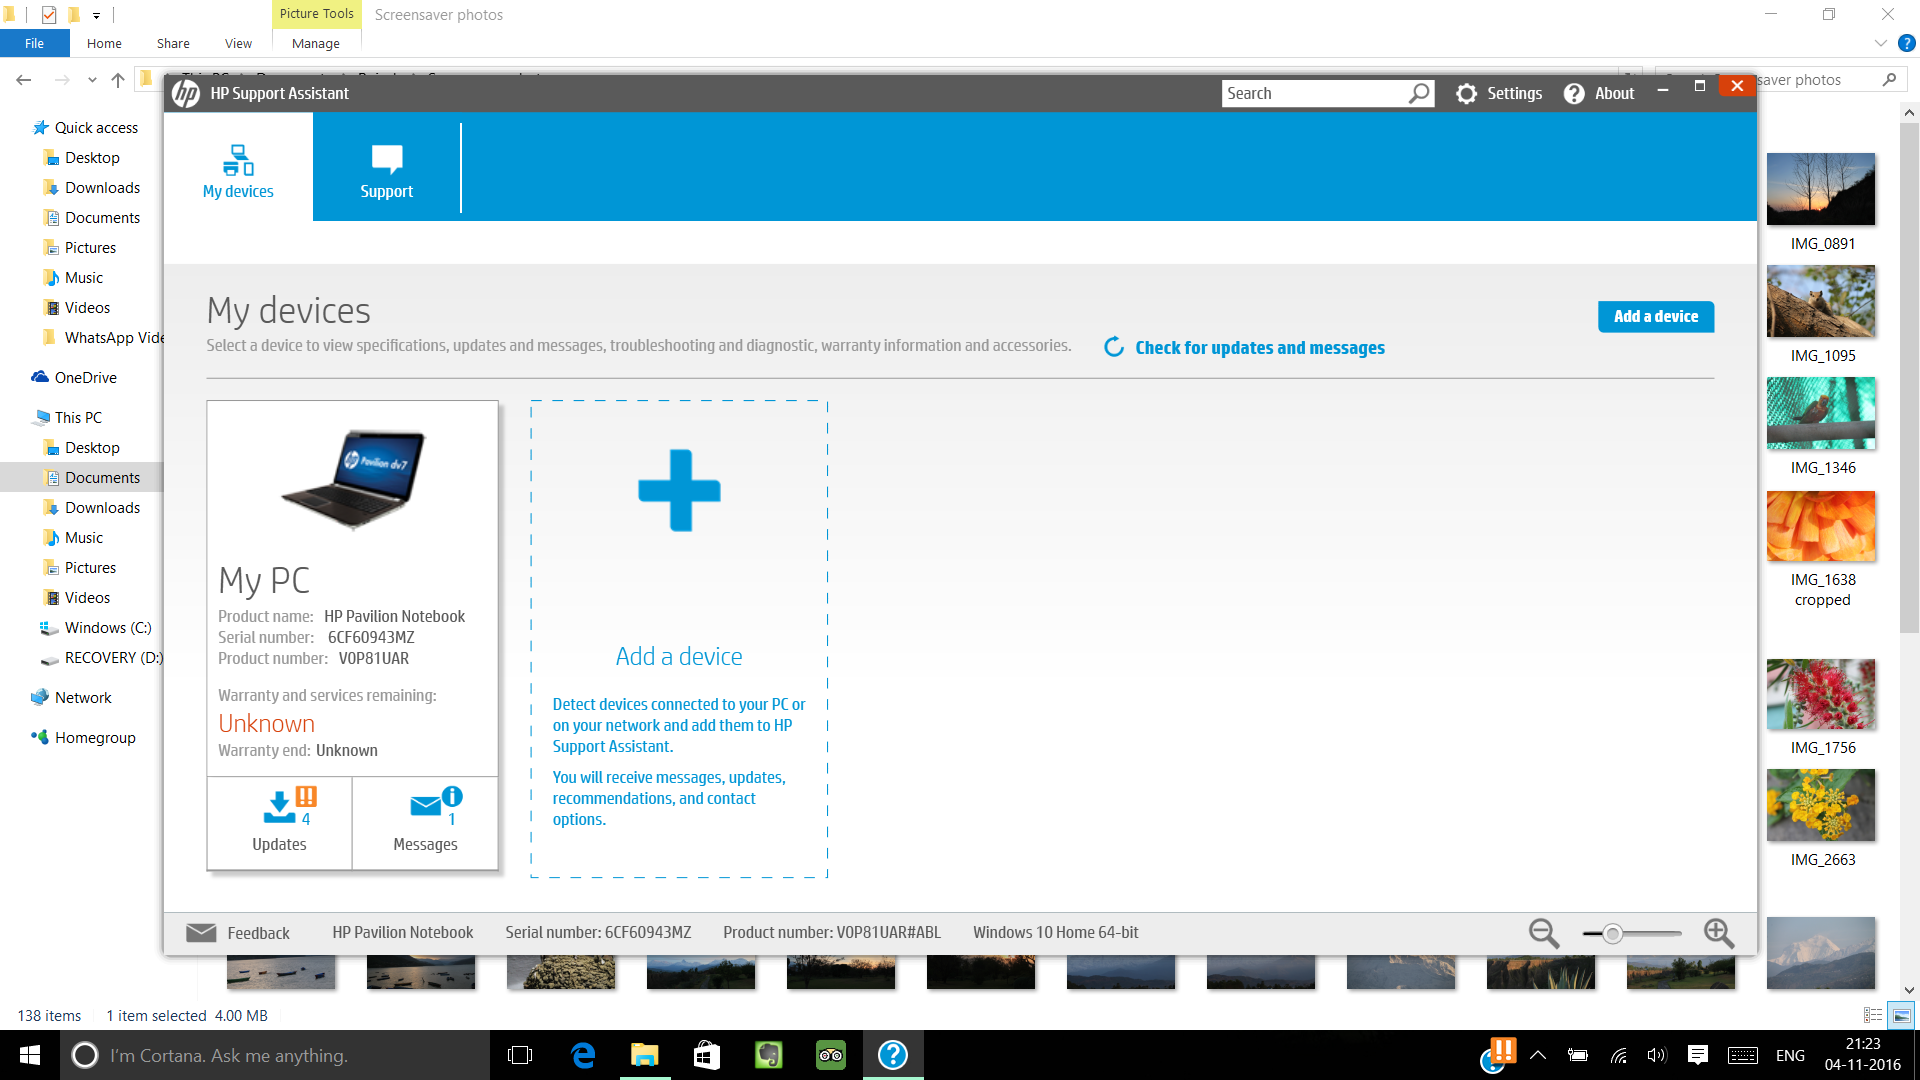This screenshot has width=1920, height=1080.
Task: Click the Add a device text link
Action: tap(679, 657)
